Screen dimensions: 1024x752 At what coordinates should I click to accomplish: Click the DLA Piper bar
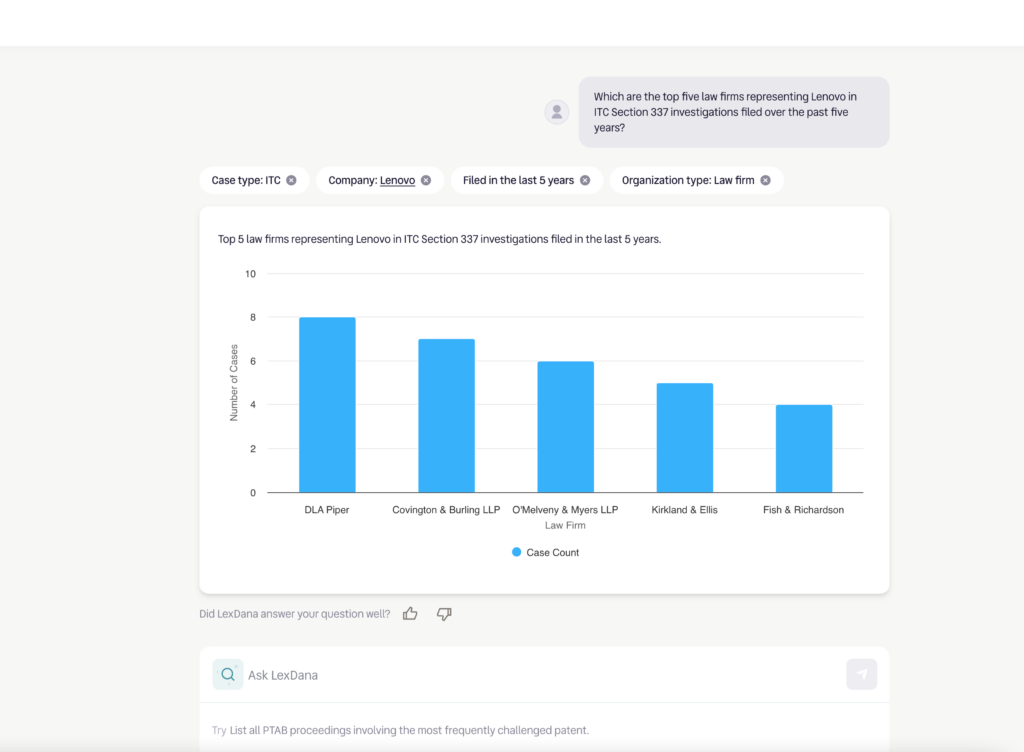click(327, 405)
